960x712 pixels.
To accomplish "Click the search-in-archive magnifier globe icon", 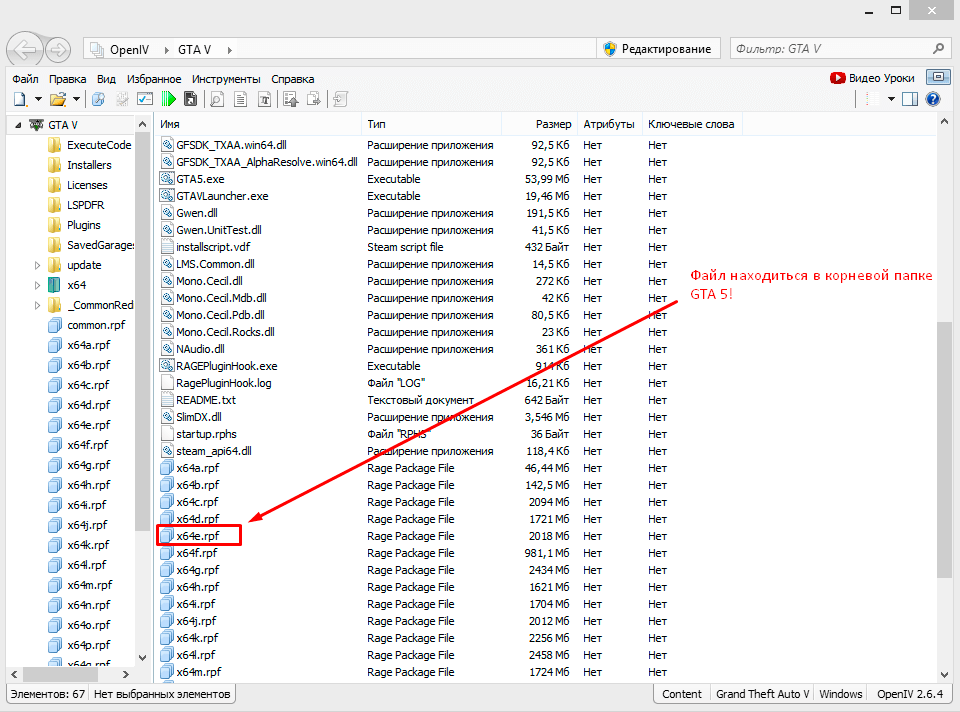I will coord(99,99).
